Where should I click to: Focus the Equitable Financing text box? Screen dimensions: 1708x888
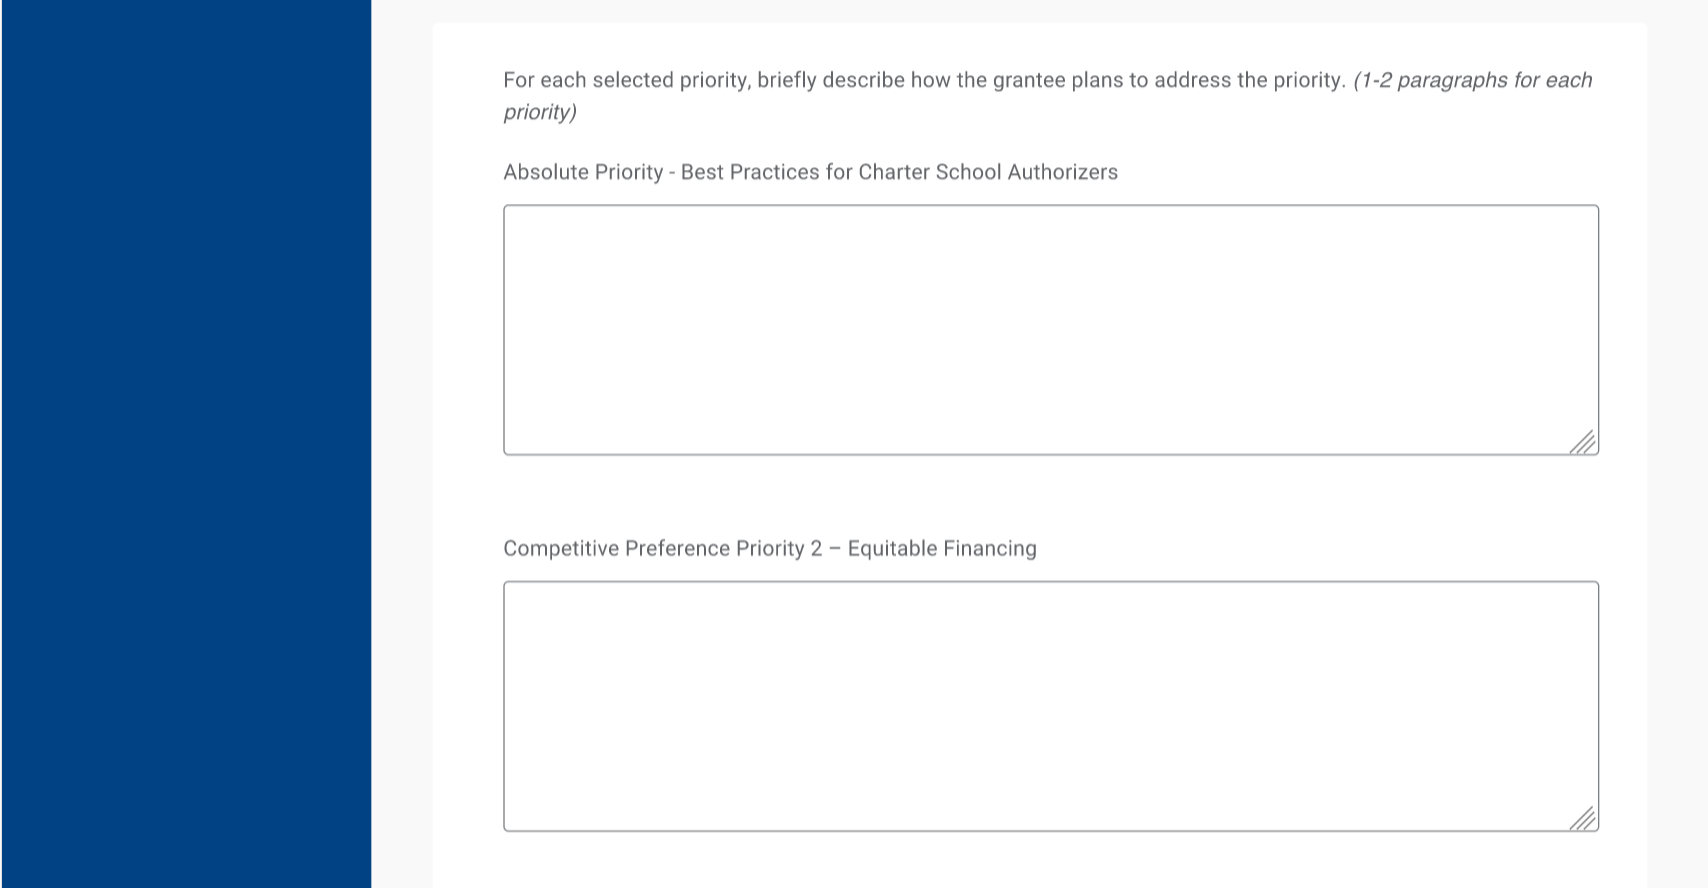tap(1050, 706)
